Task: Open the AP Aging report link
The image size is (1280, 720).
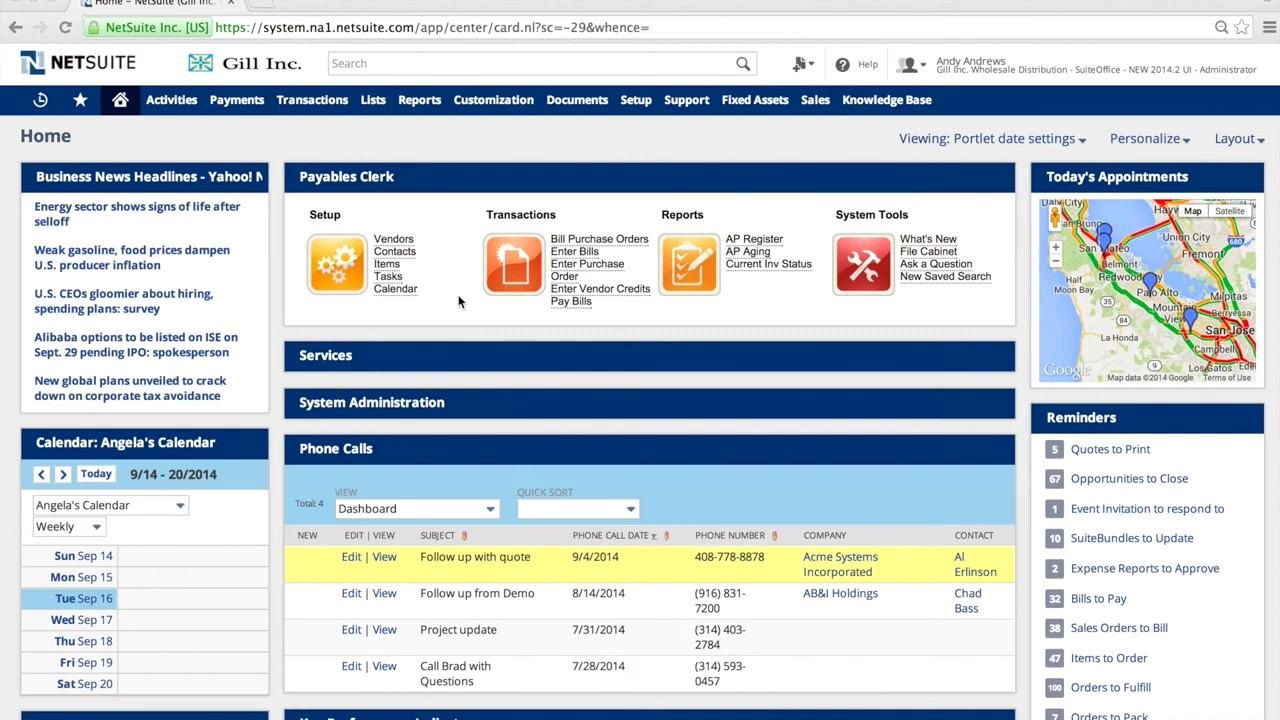Action: pos(748,252)
